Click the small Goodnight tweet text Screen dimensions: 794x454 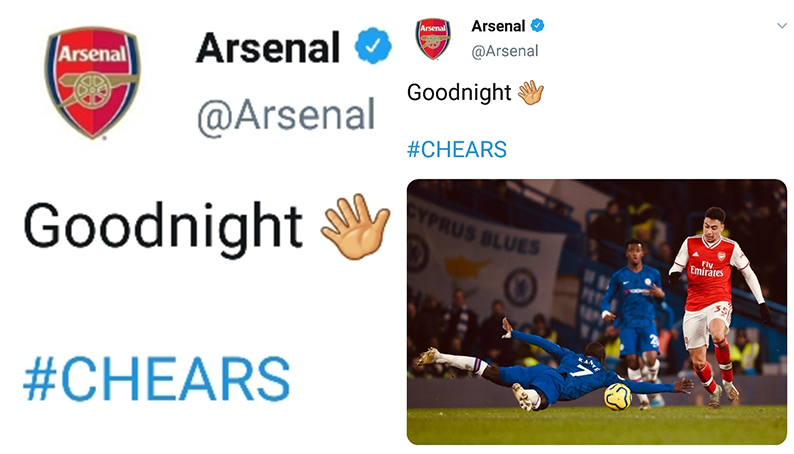pyautogui.click(x=459, y=93)
